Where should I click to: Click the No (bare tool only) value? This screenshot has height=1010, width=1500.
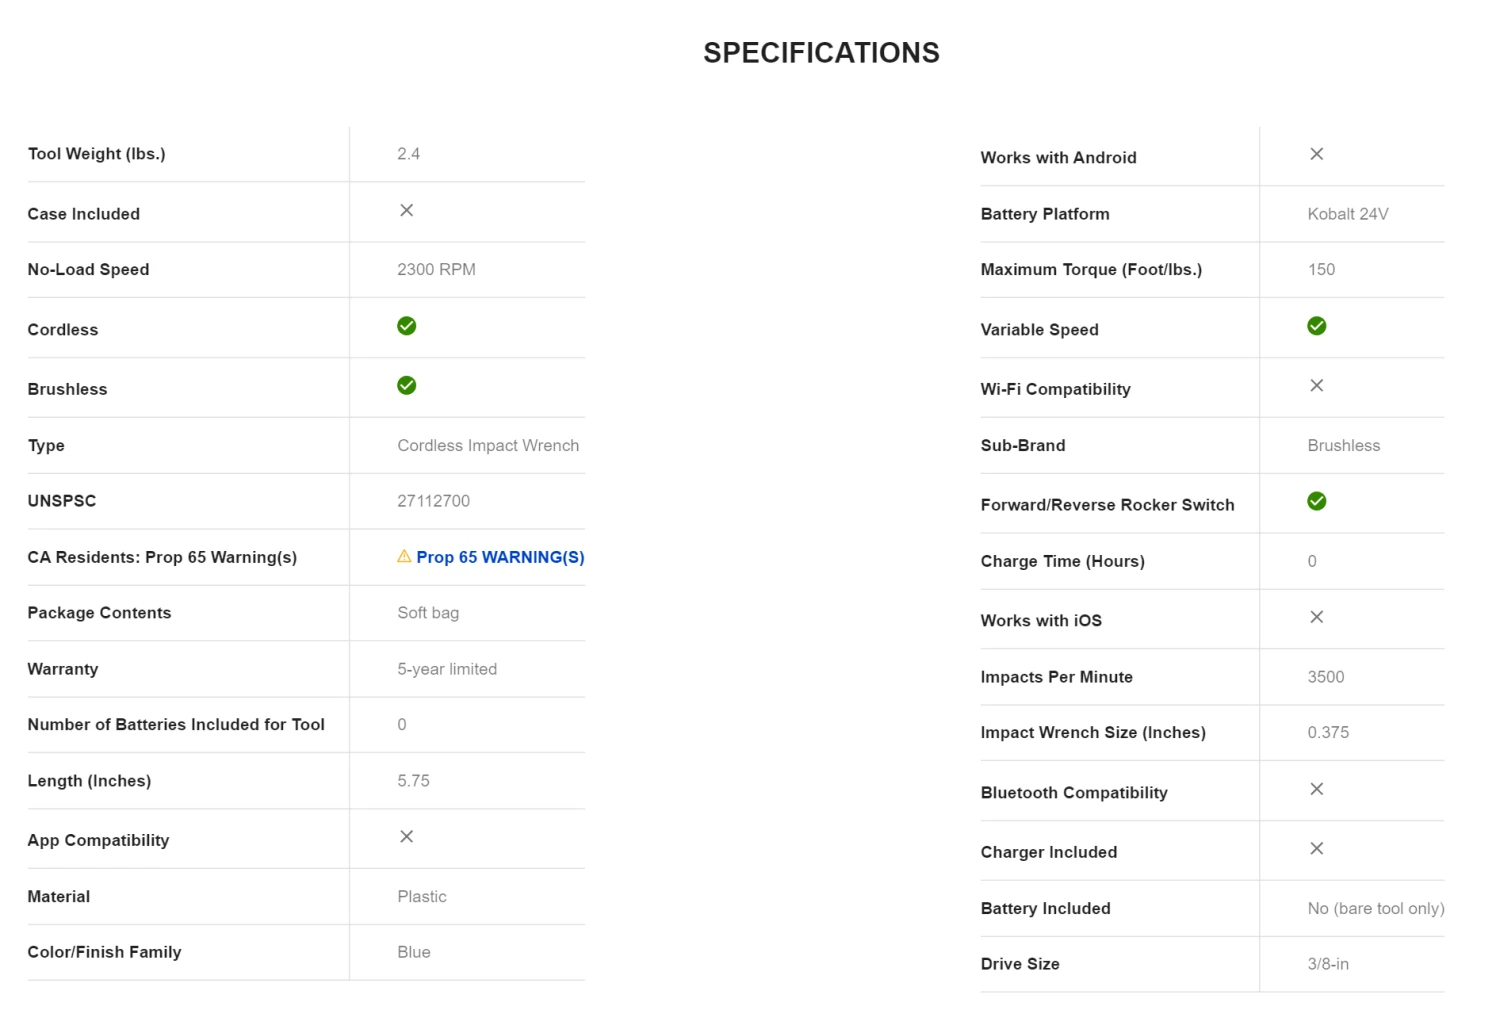(x=1375, y=908)
